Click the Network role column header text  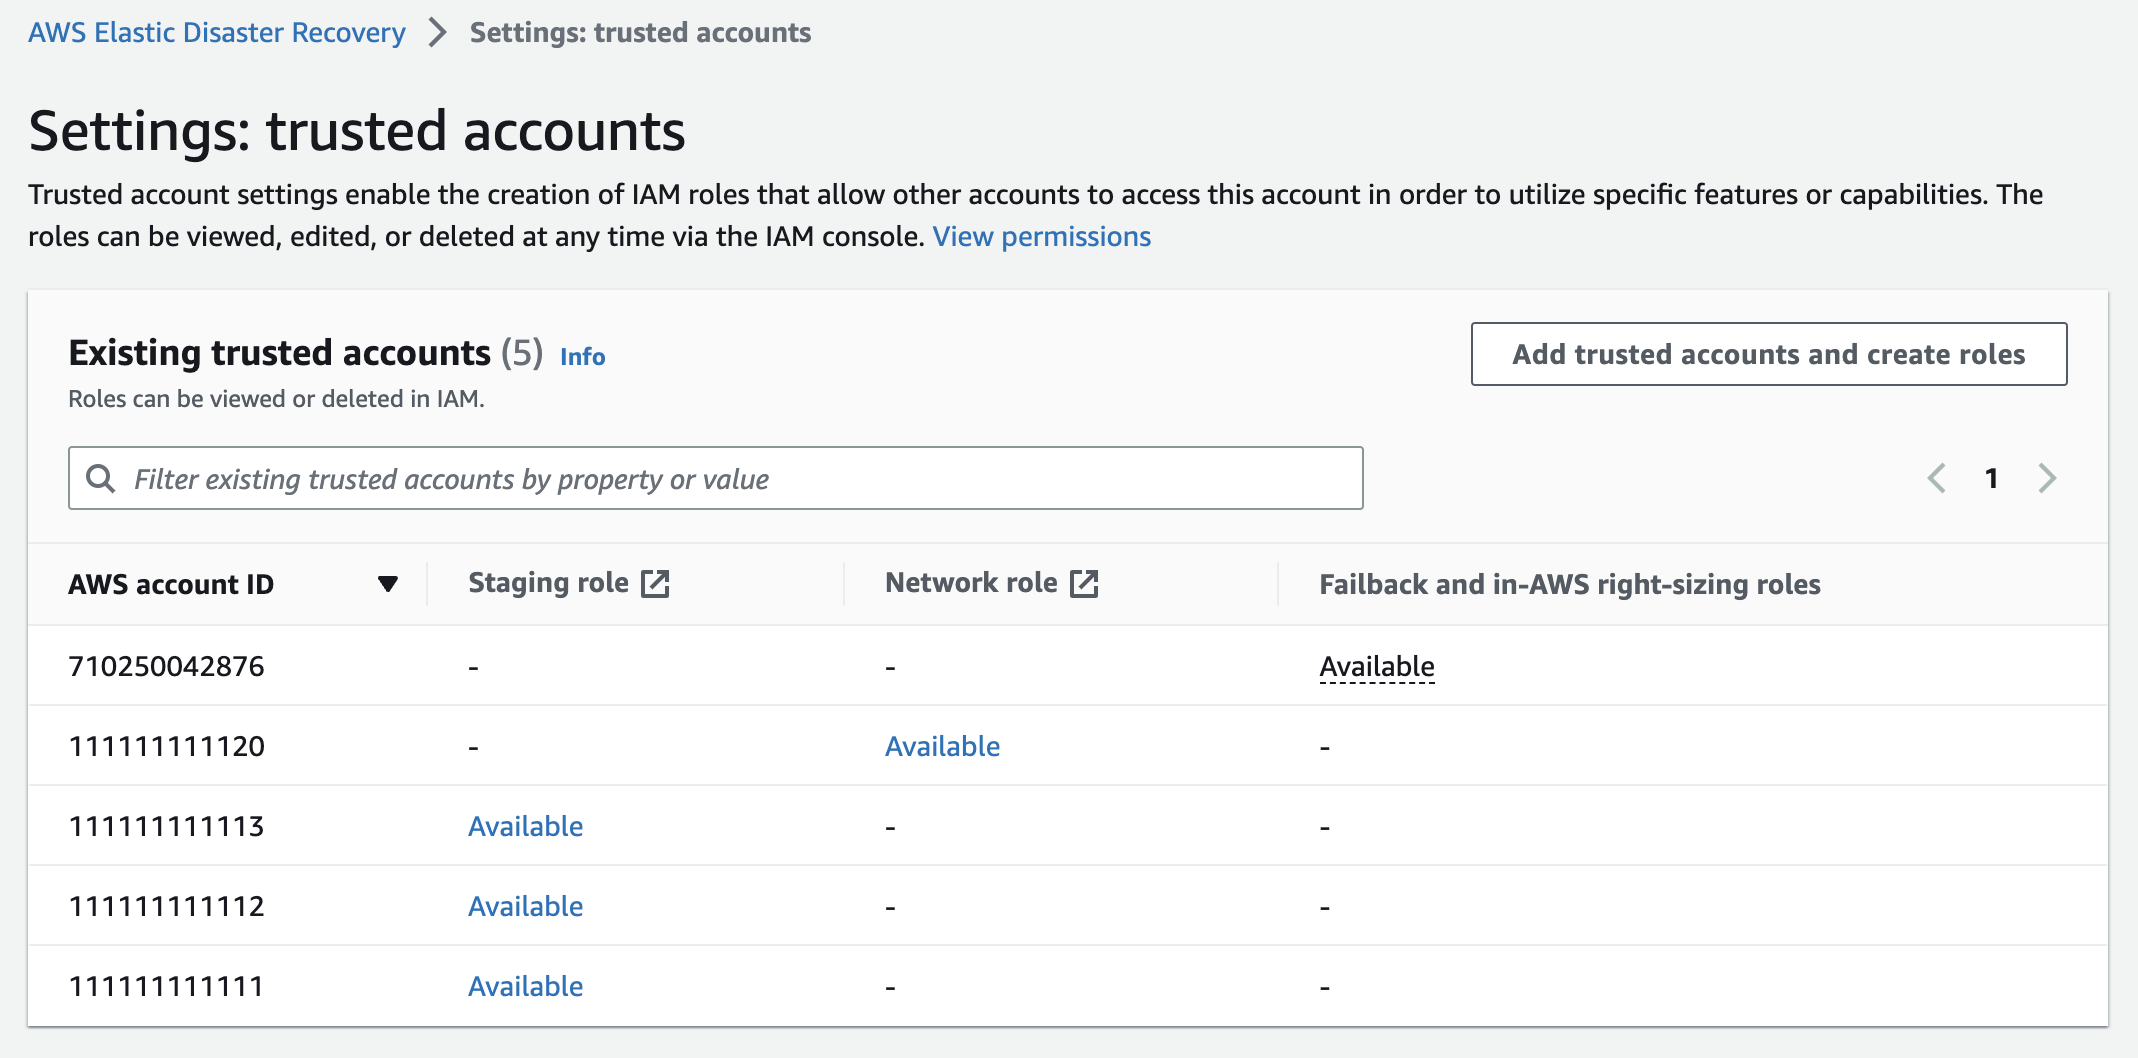coord(971,583)
